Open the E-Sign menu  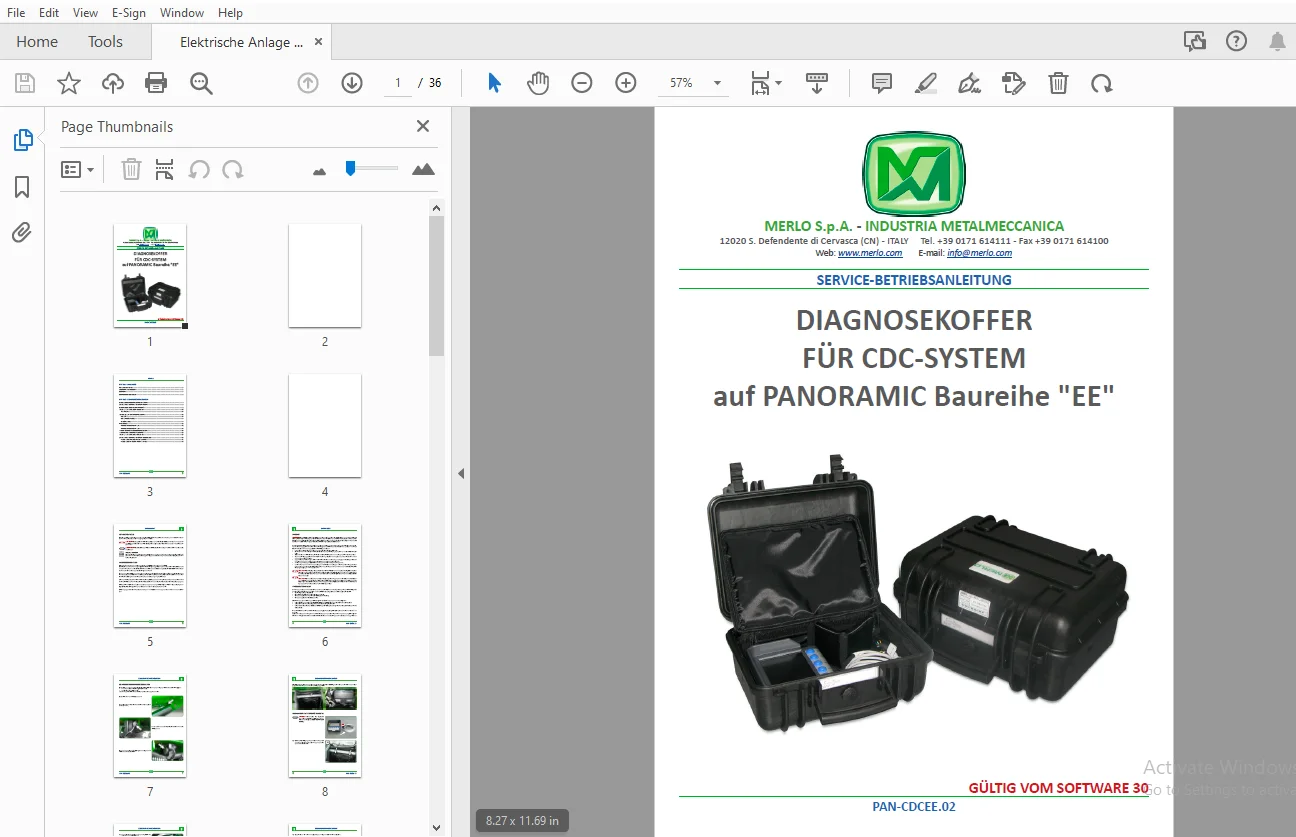click(129, 13)
